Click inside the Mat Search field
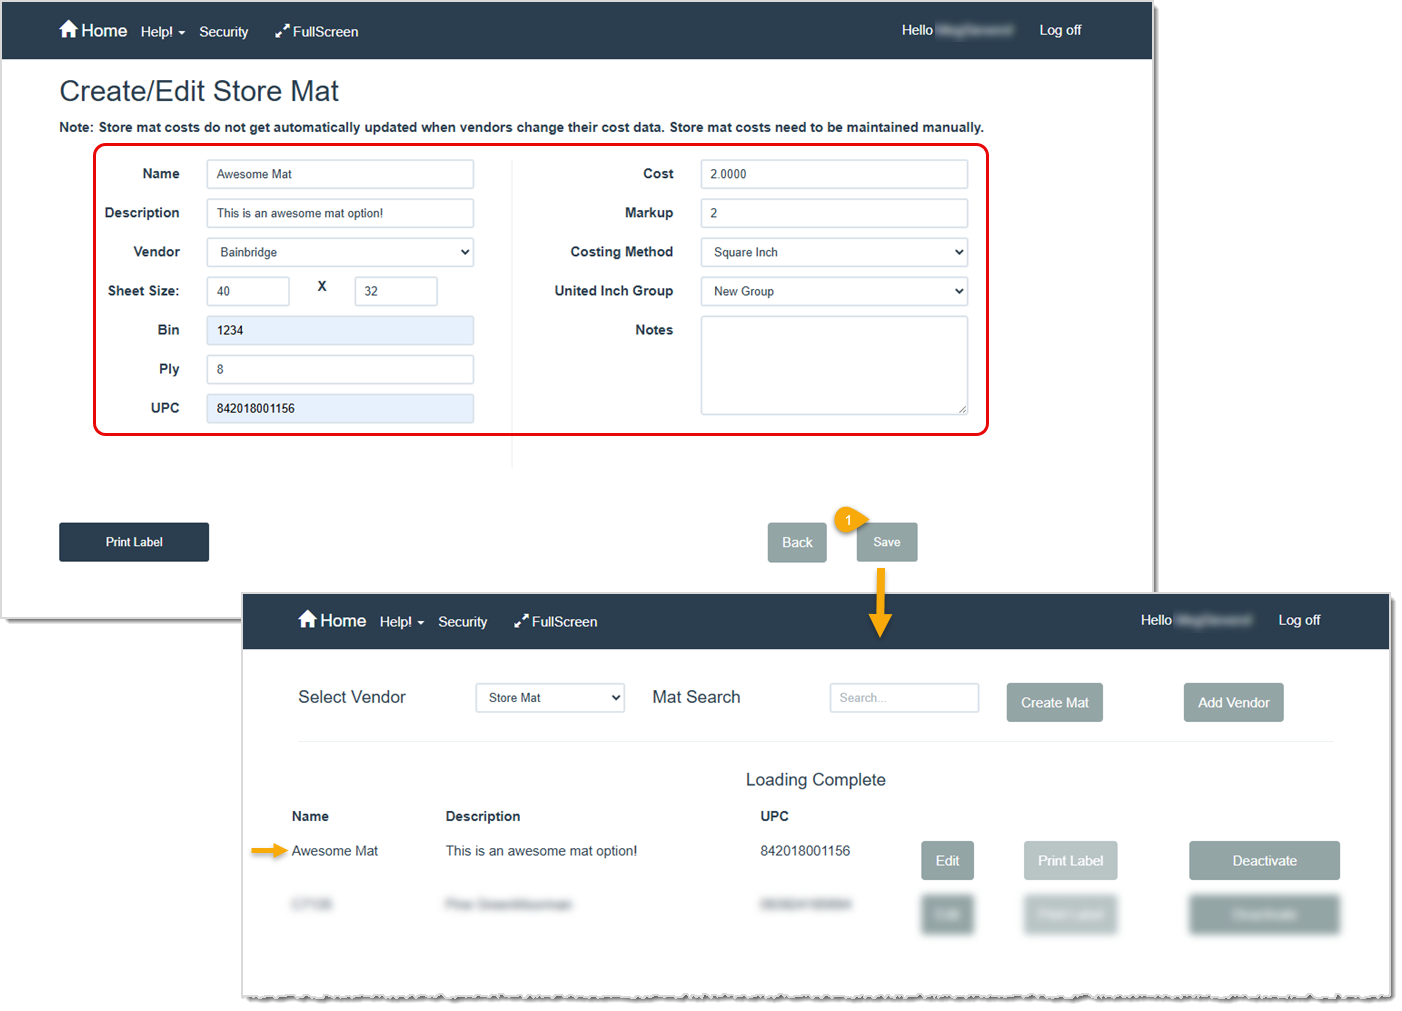This screenshot has width=1402, height=1011. click(x=903, y=697)
